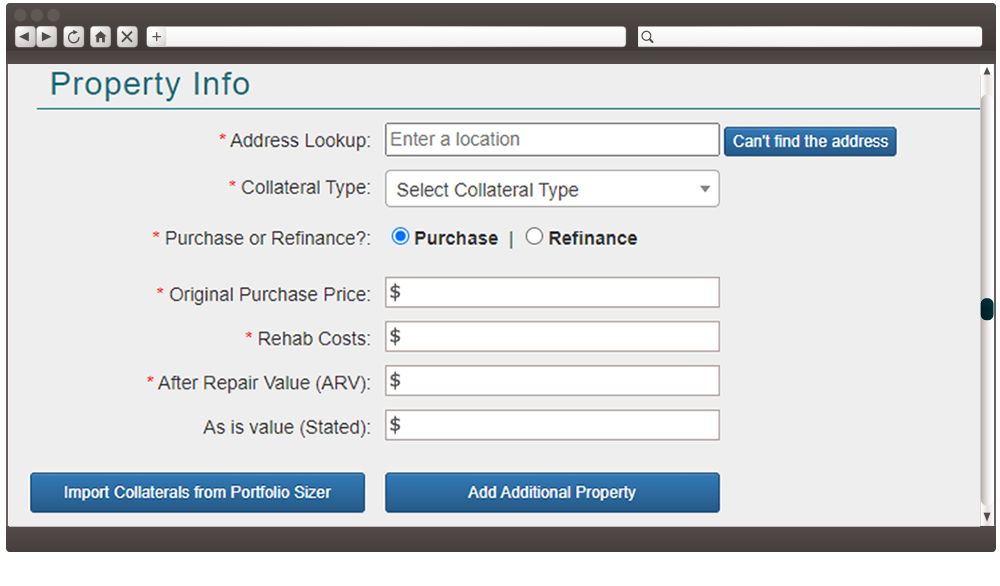The image size is (1000, 586).
Task: Click the As is value (Stated) field
Action: (552, 425)
